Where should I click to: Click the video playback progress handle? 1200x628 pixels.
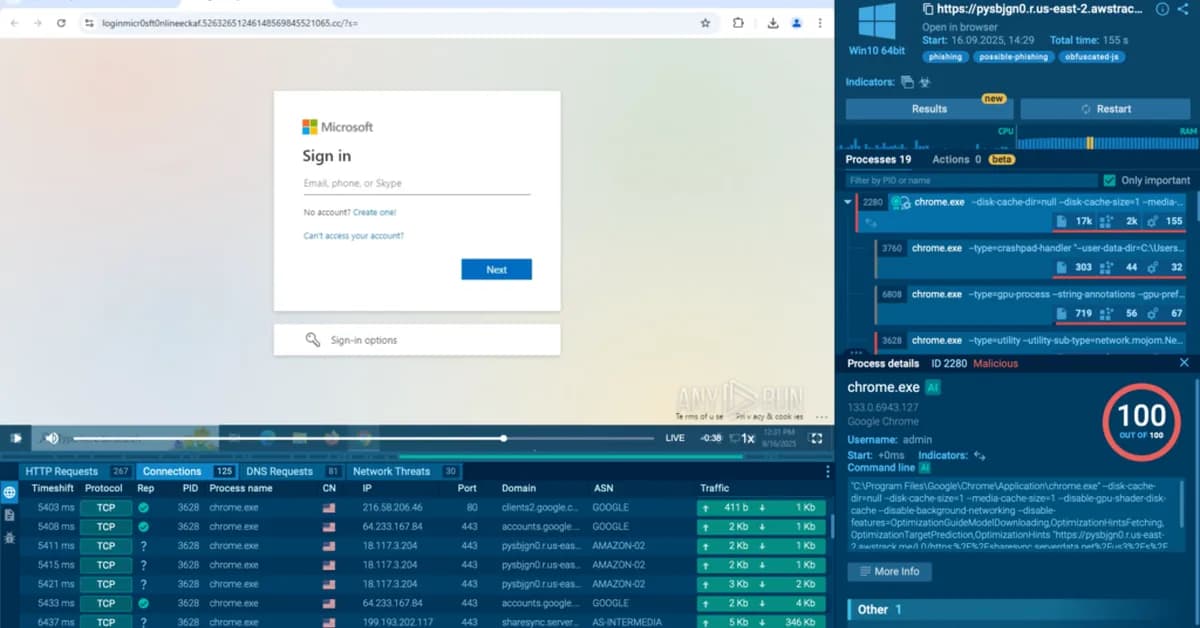coord(503,438)
